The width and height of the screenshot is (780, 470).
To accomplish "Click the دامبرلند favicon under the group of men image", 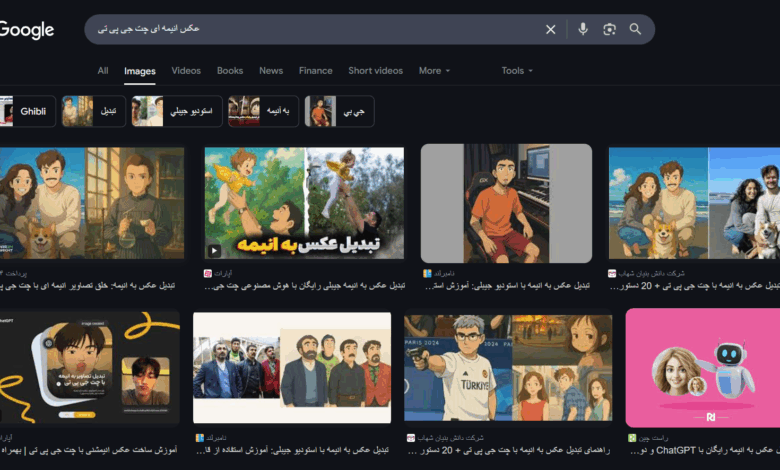I will [x=199, y=438].
